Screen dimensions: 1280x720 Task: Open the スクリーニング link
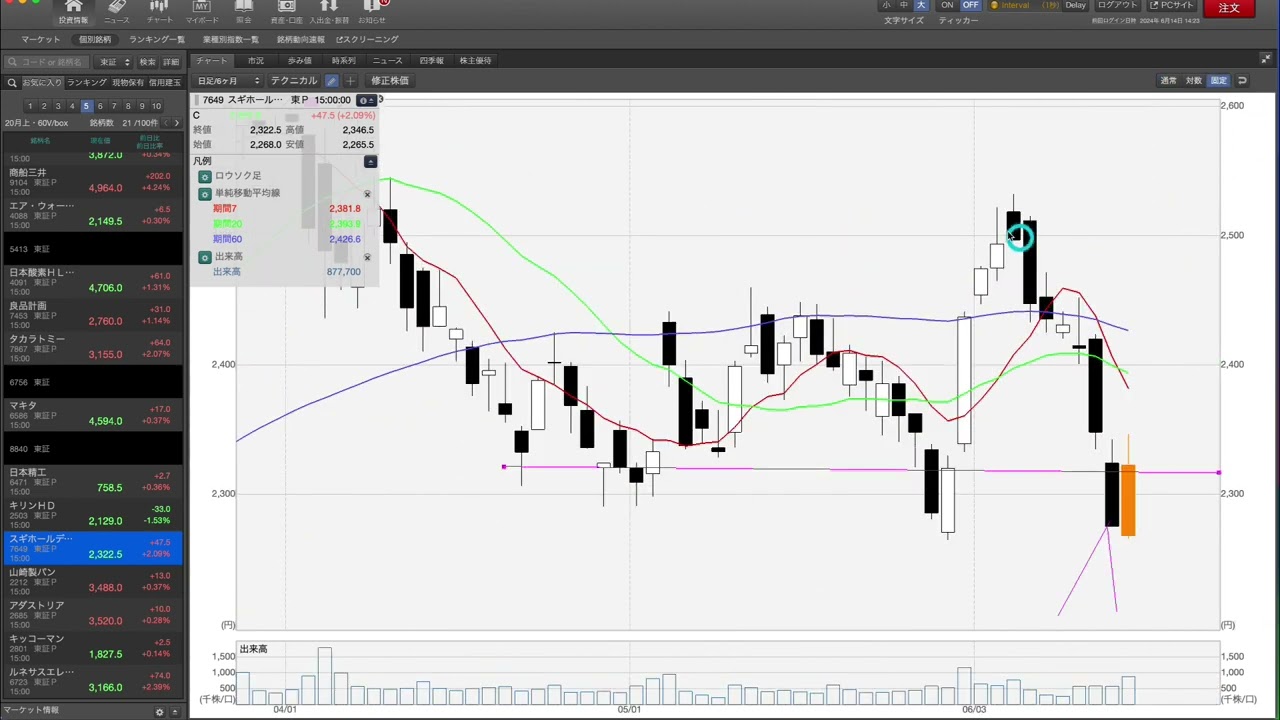point(367,39)
